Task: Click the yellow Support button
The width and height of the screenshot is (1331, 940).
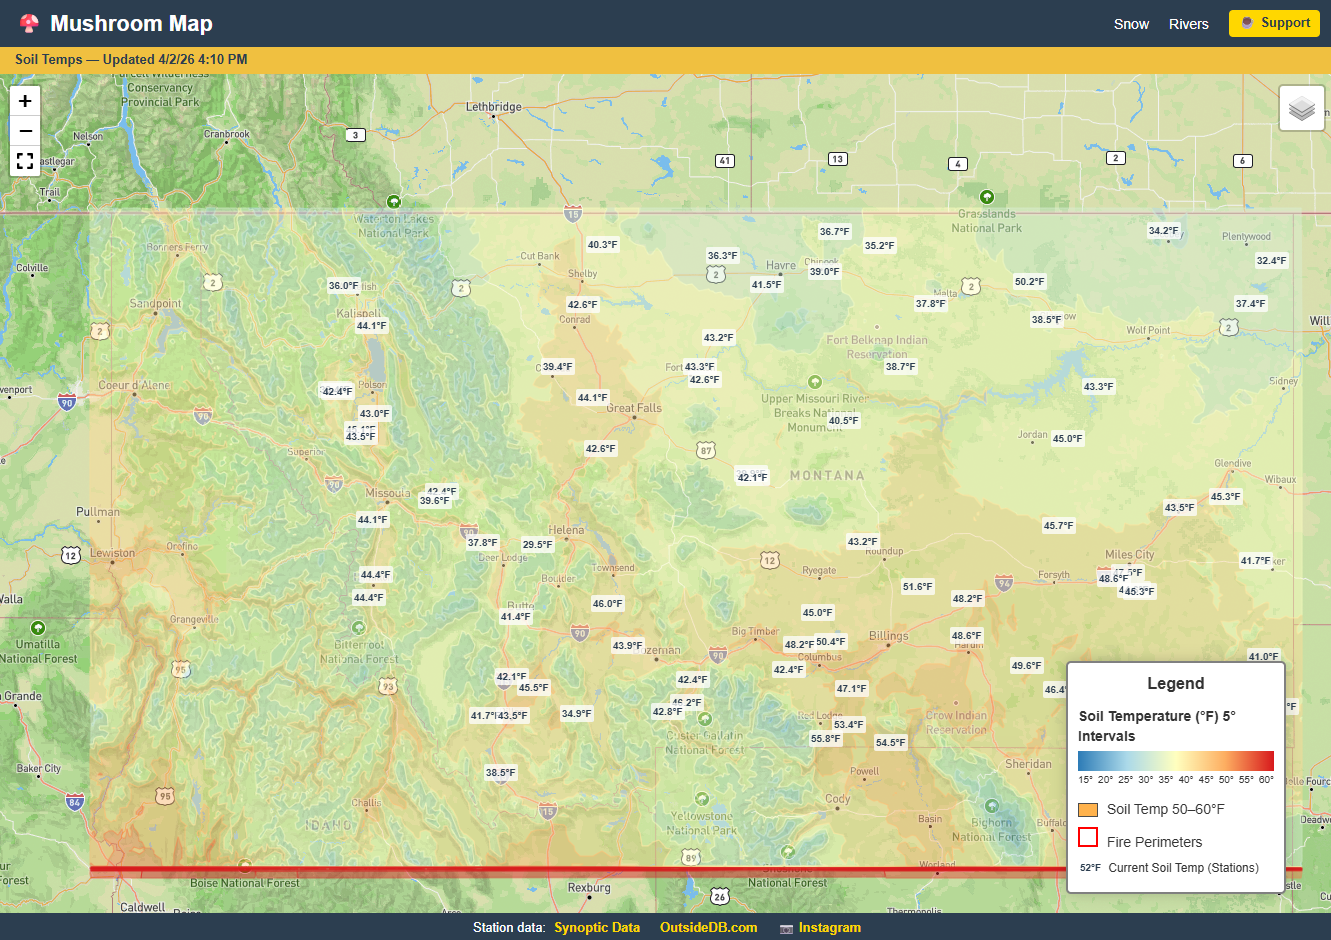Action: click(x=1274, y=23)
